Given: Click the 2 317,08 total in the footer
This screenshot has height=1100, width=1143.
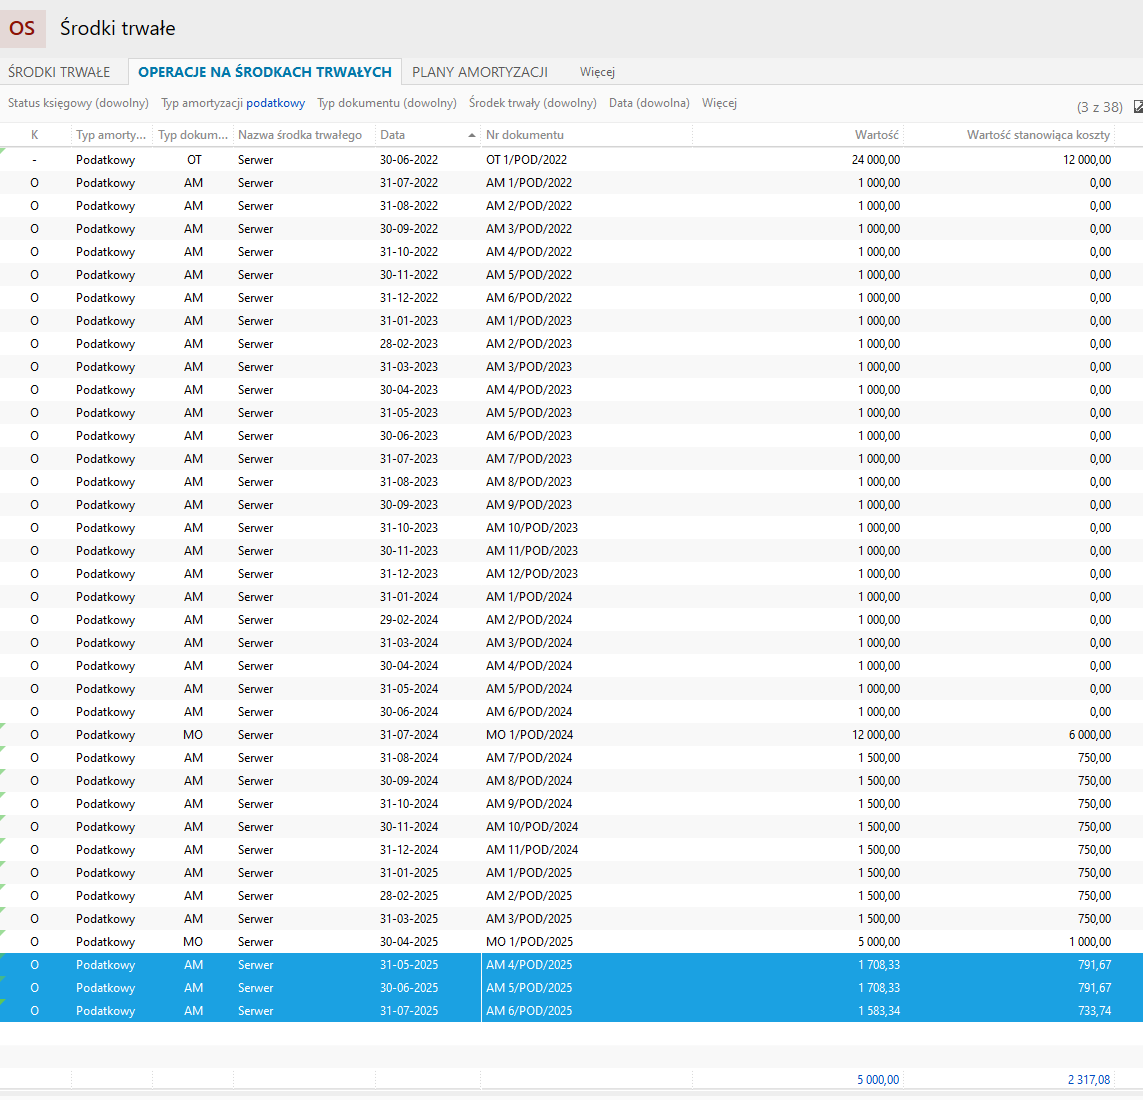Looking at the screenshot, I should pyautogui.click(x=1089, y=1080).
